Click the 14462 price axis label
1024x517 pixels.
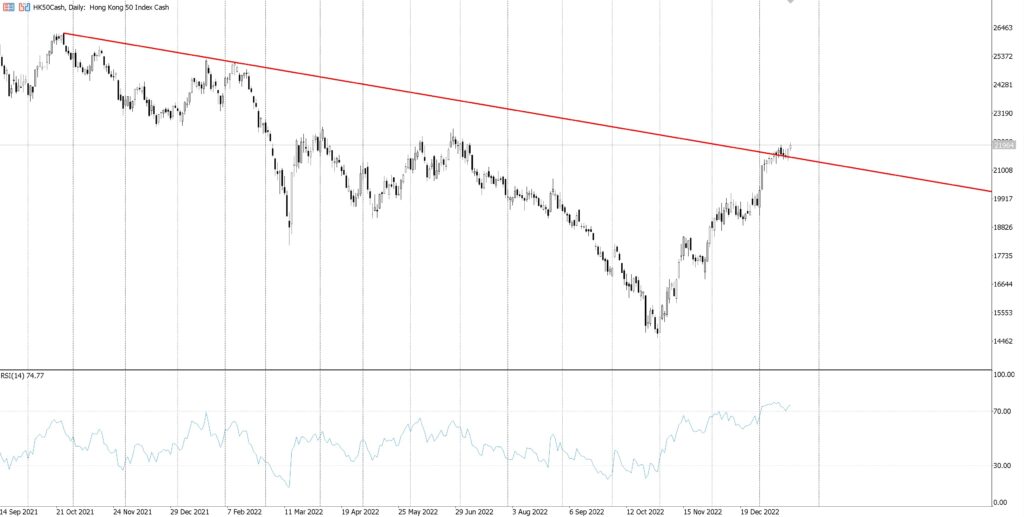(x=1001, y=342)
